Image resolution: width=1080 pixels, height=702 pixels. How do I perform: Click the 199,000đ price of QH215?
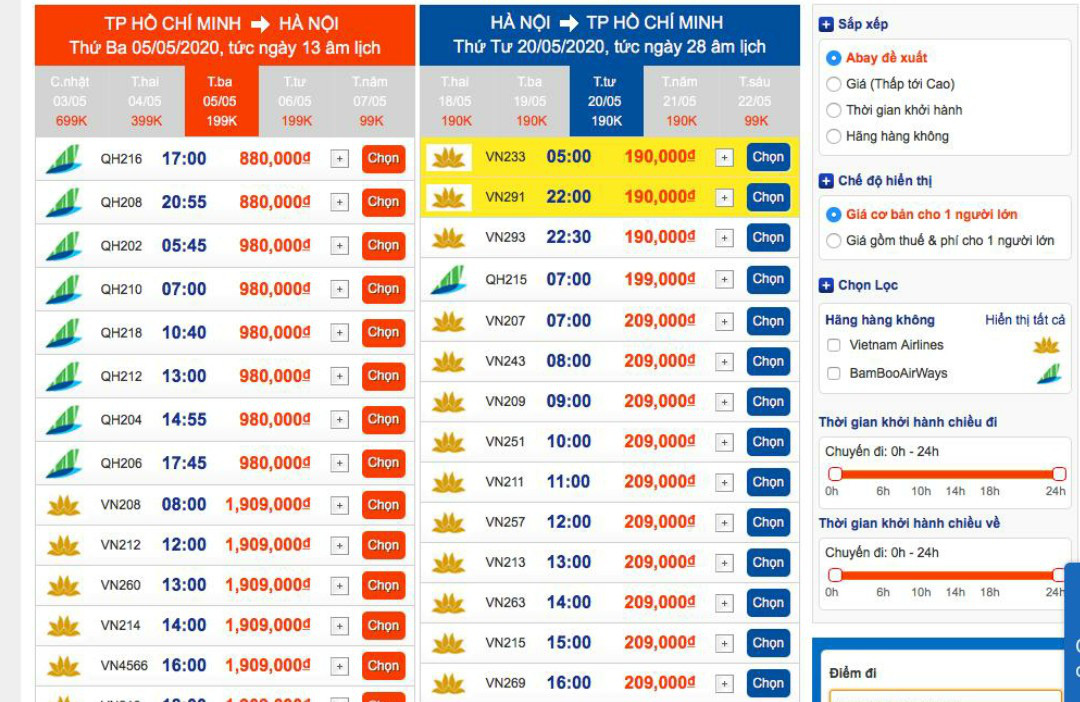(x=659, y=280)
